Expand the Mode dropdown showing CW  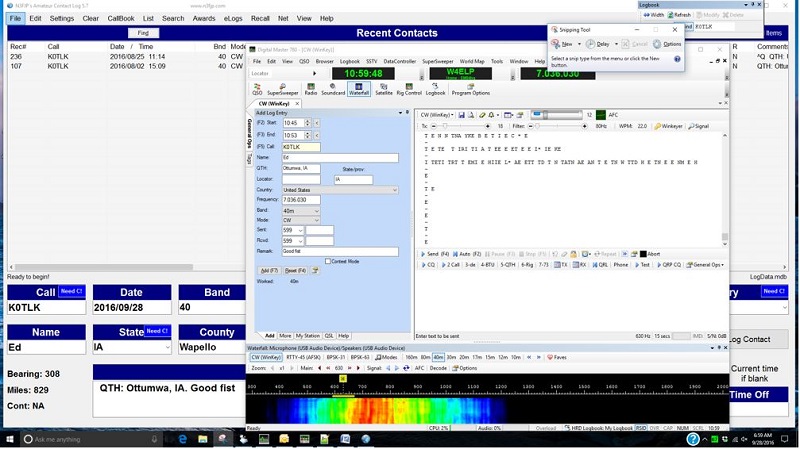pos(316,220)
